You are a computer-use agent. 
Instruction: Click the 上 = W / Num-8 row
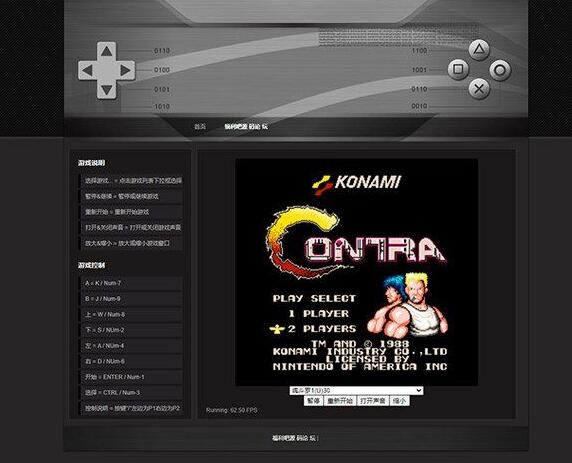tap(132, 315)
